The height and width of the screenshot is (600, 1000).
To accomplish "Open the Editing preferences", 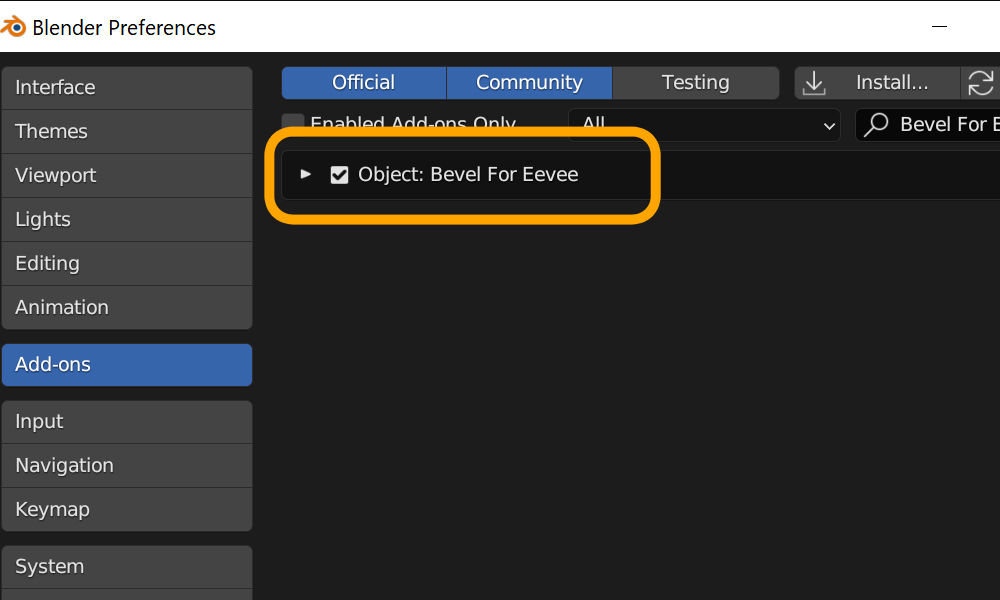I will pyautogui.click(x=127, y=263).
